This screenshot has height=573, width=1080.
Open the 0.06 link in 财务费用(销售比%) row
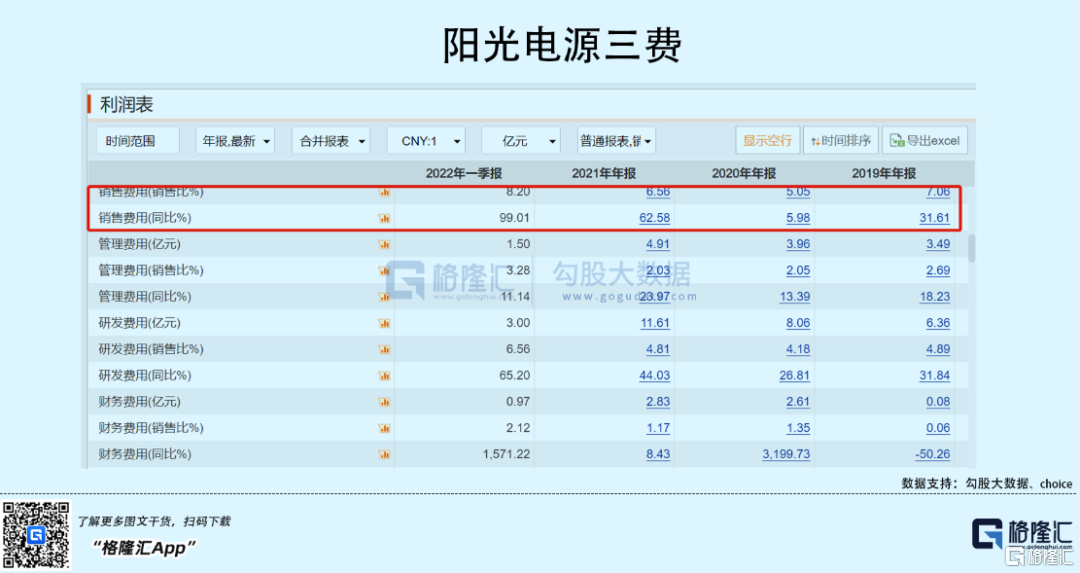(x=938, y=428)
